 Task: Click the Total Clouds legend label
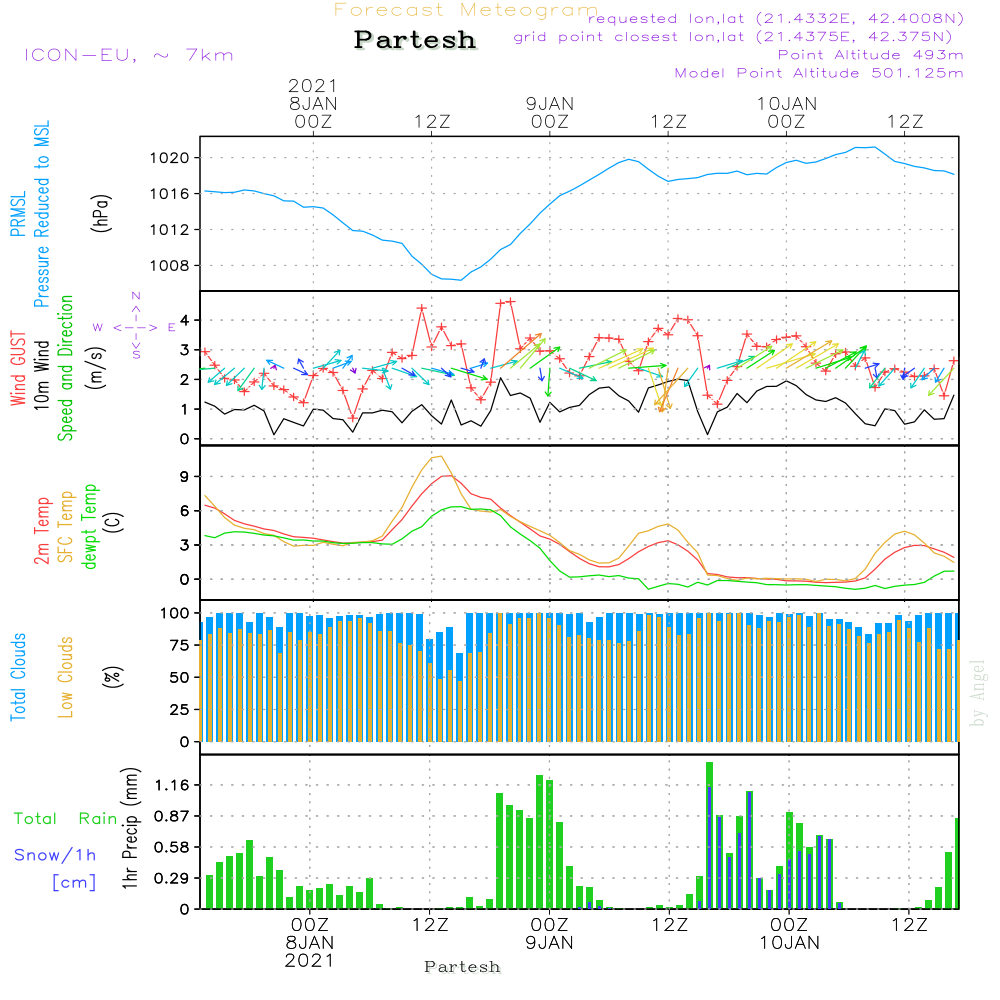(x=18, y=677)
